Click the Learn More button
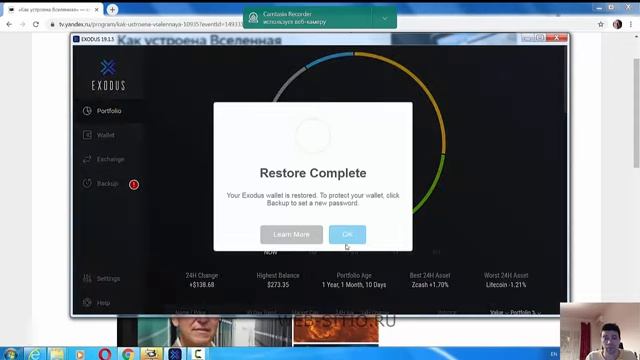640x360 pixels. click(291, 235)
